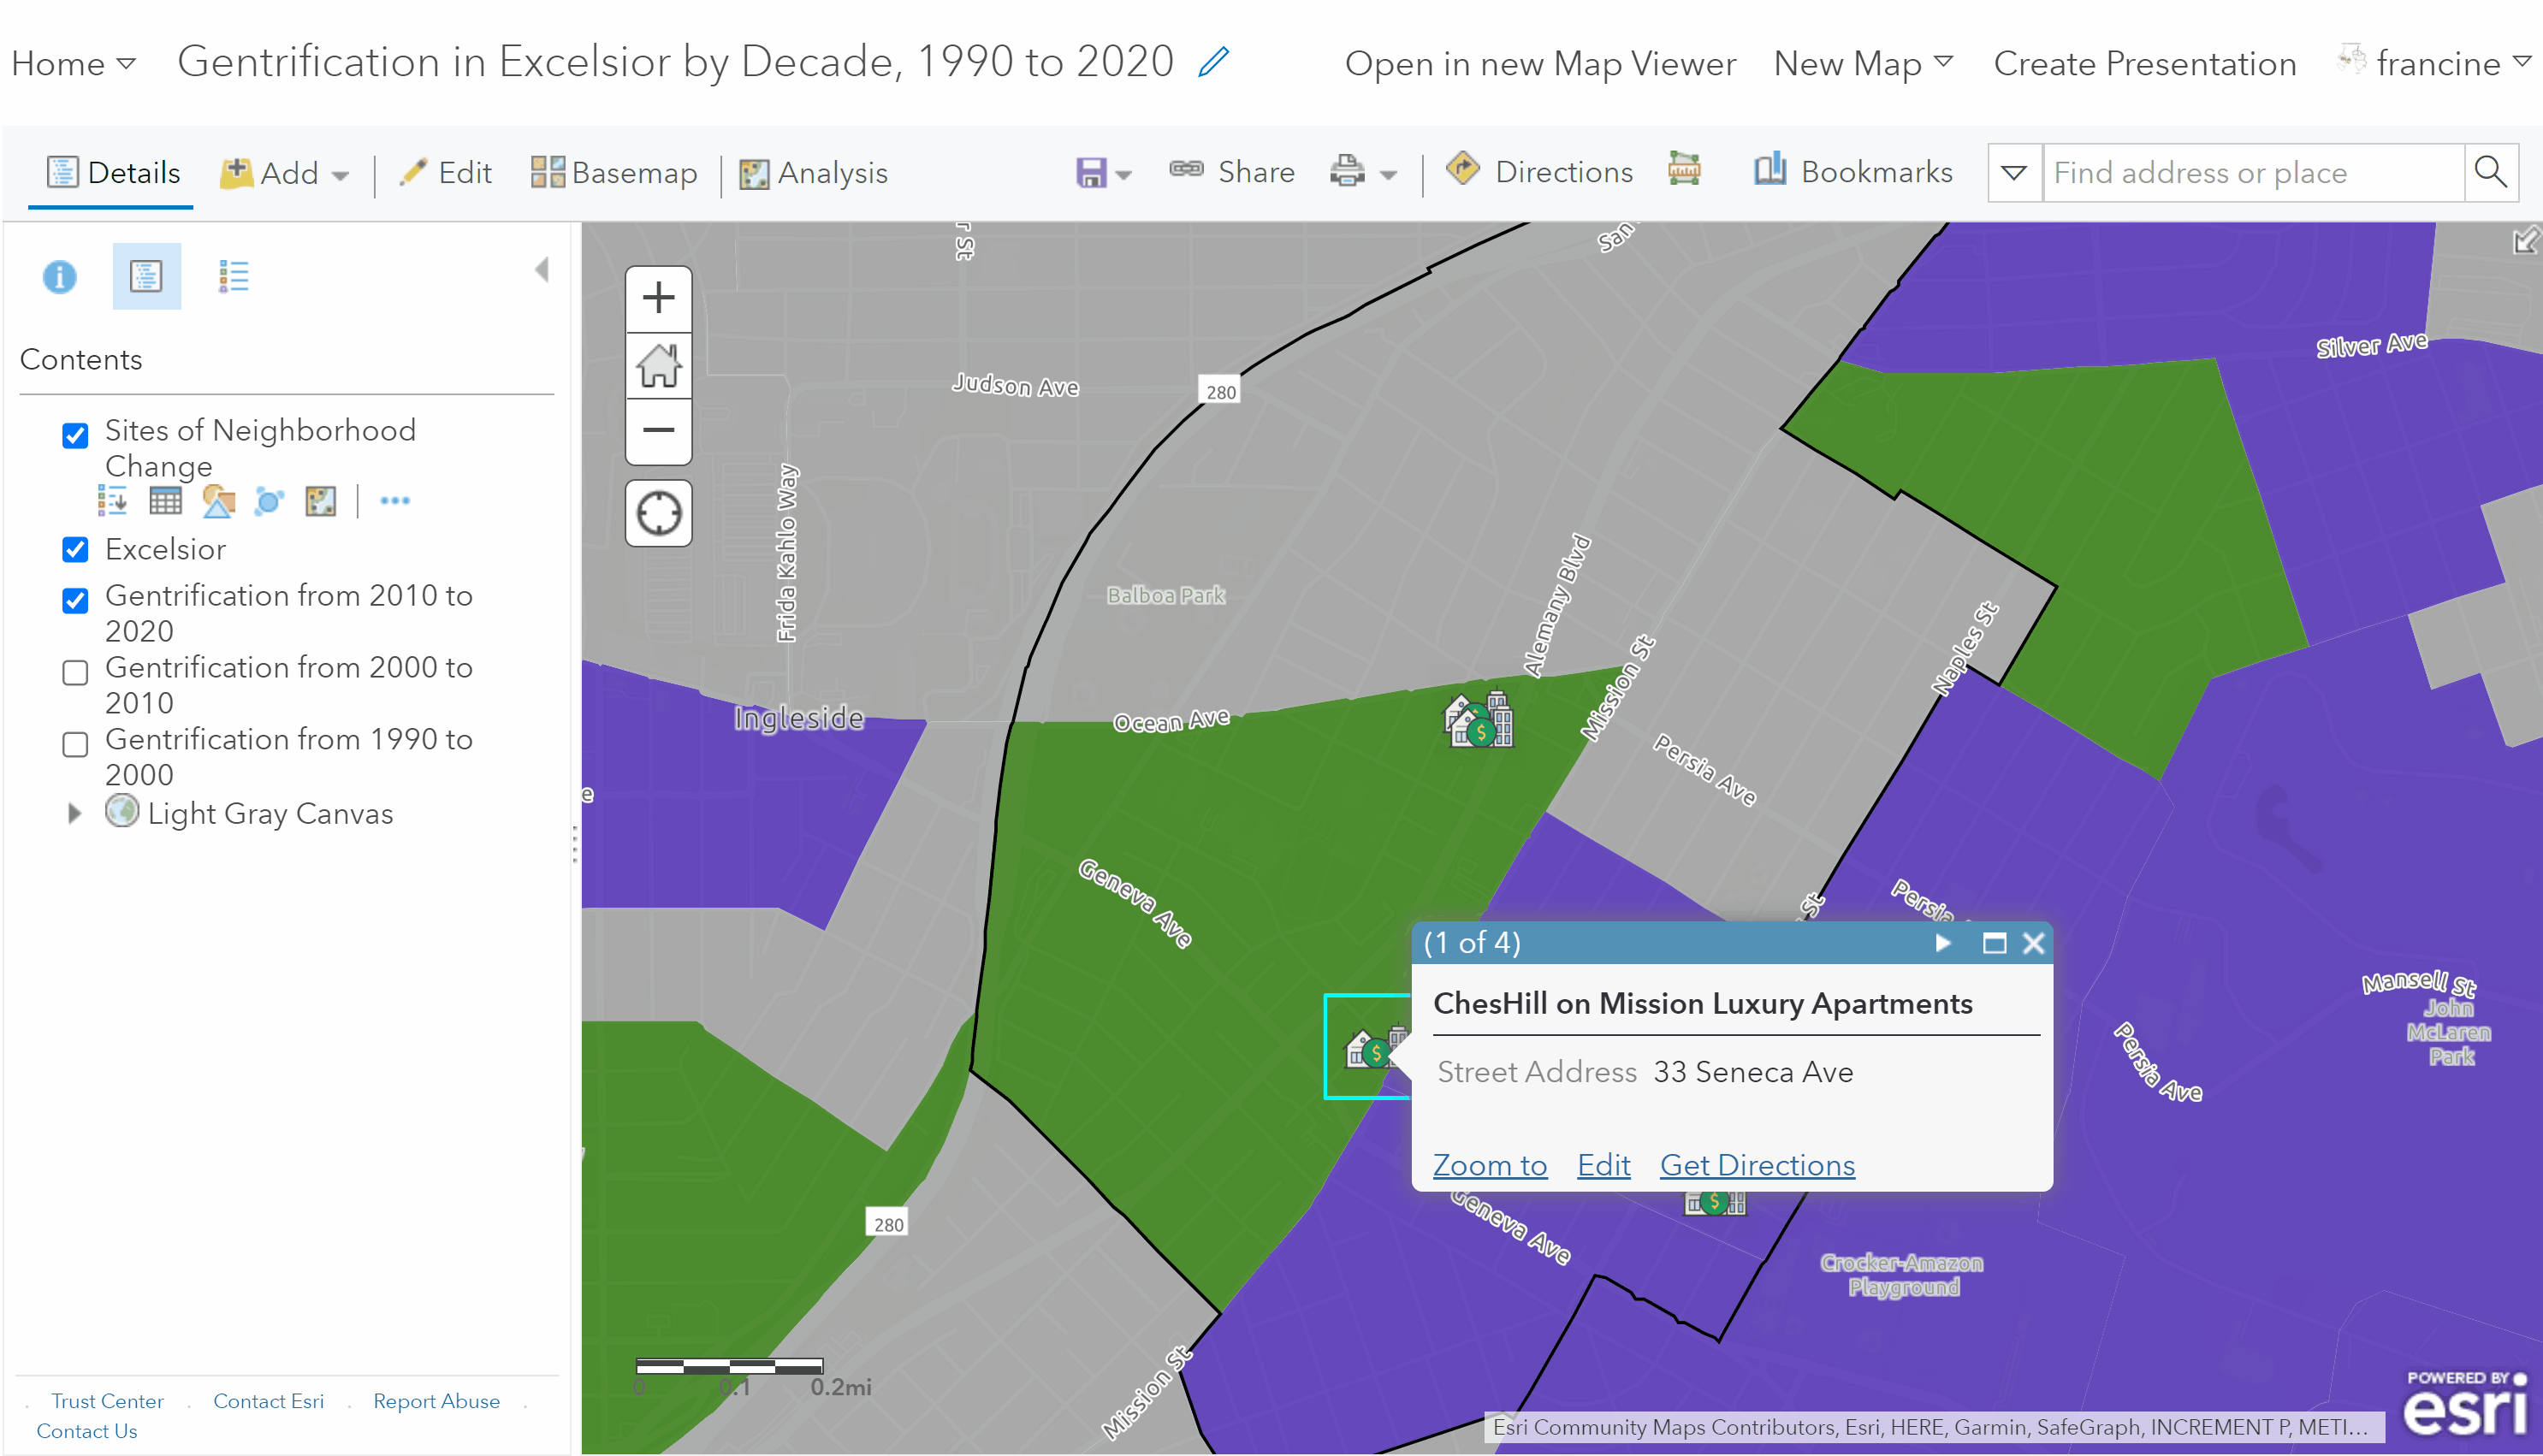Open the New Map dropdown
Screen dimensions: 2543x1456
point(1862,63)
